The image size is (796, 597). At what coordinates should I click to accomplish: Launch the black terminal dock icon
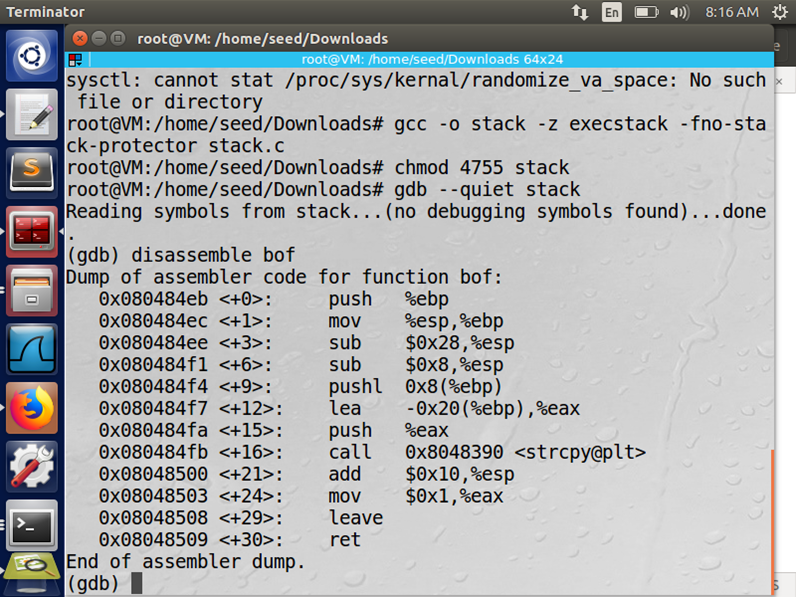click(x=31, y=525)
